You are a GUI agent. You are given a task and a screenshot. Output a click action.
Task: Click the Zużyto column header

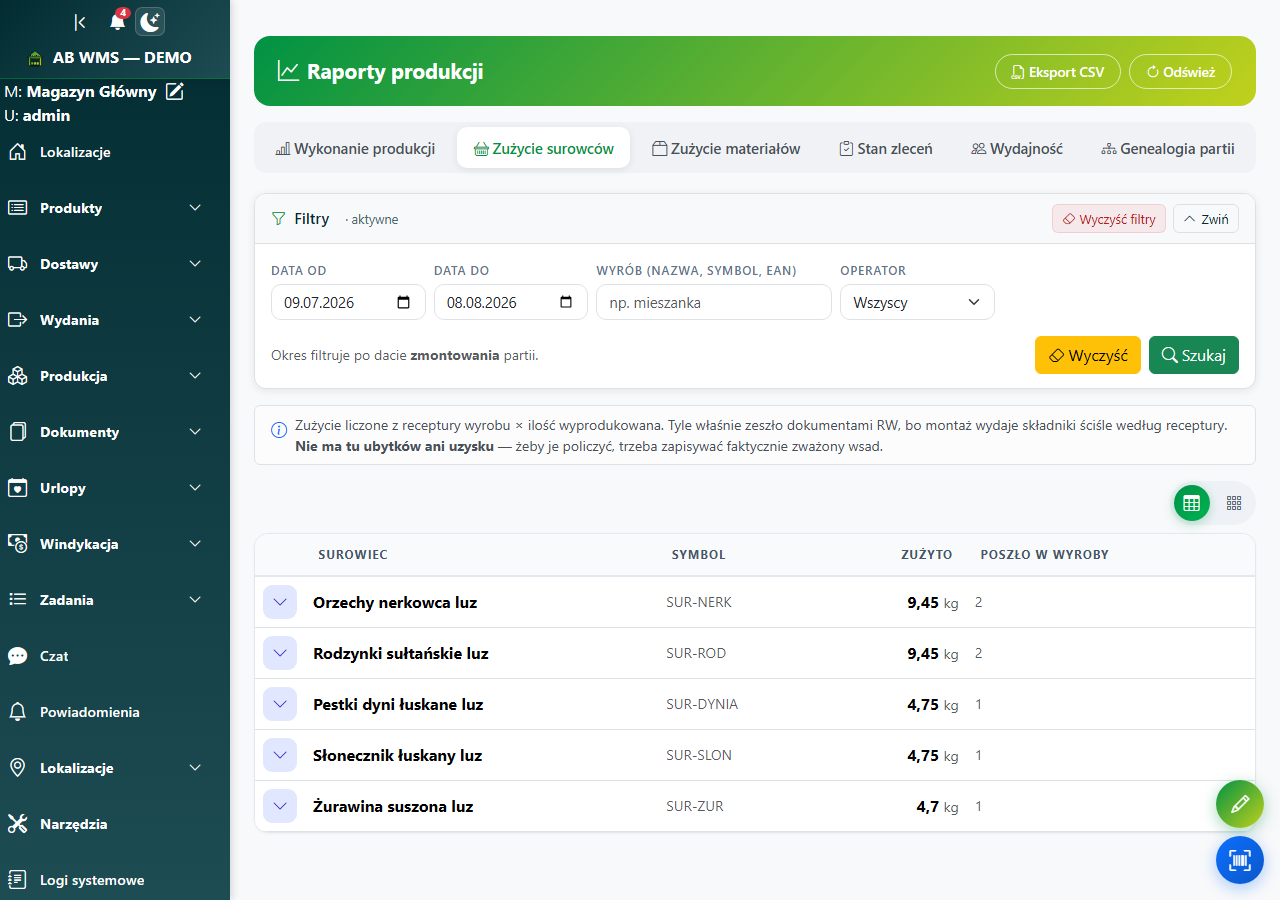coord(927,554)
